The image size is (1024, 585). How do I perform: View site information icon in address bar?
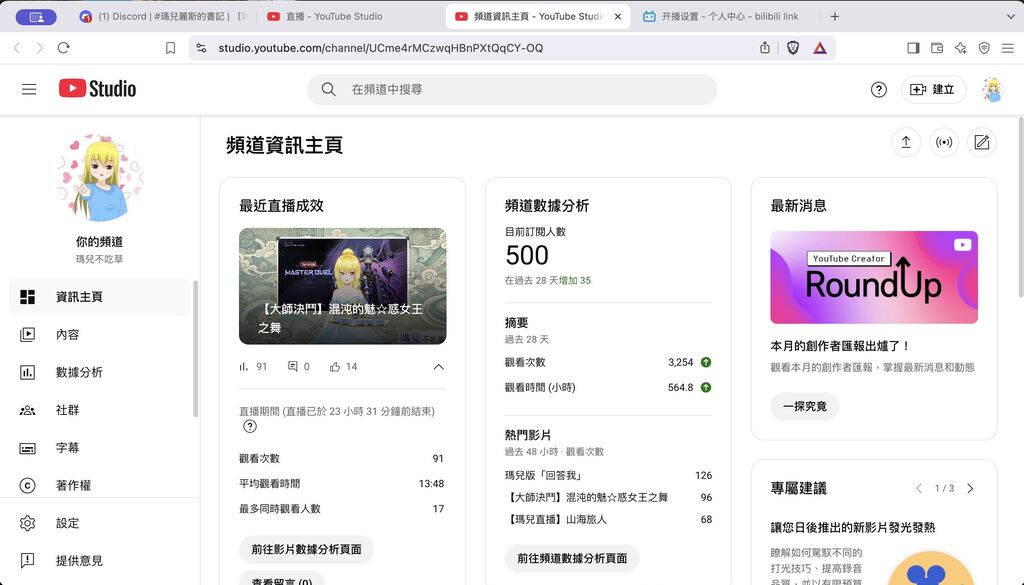pos(201,48)
